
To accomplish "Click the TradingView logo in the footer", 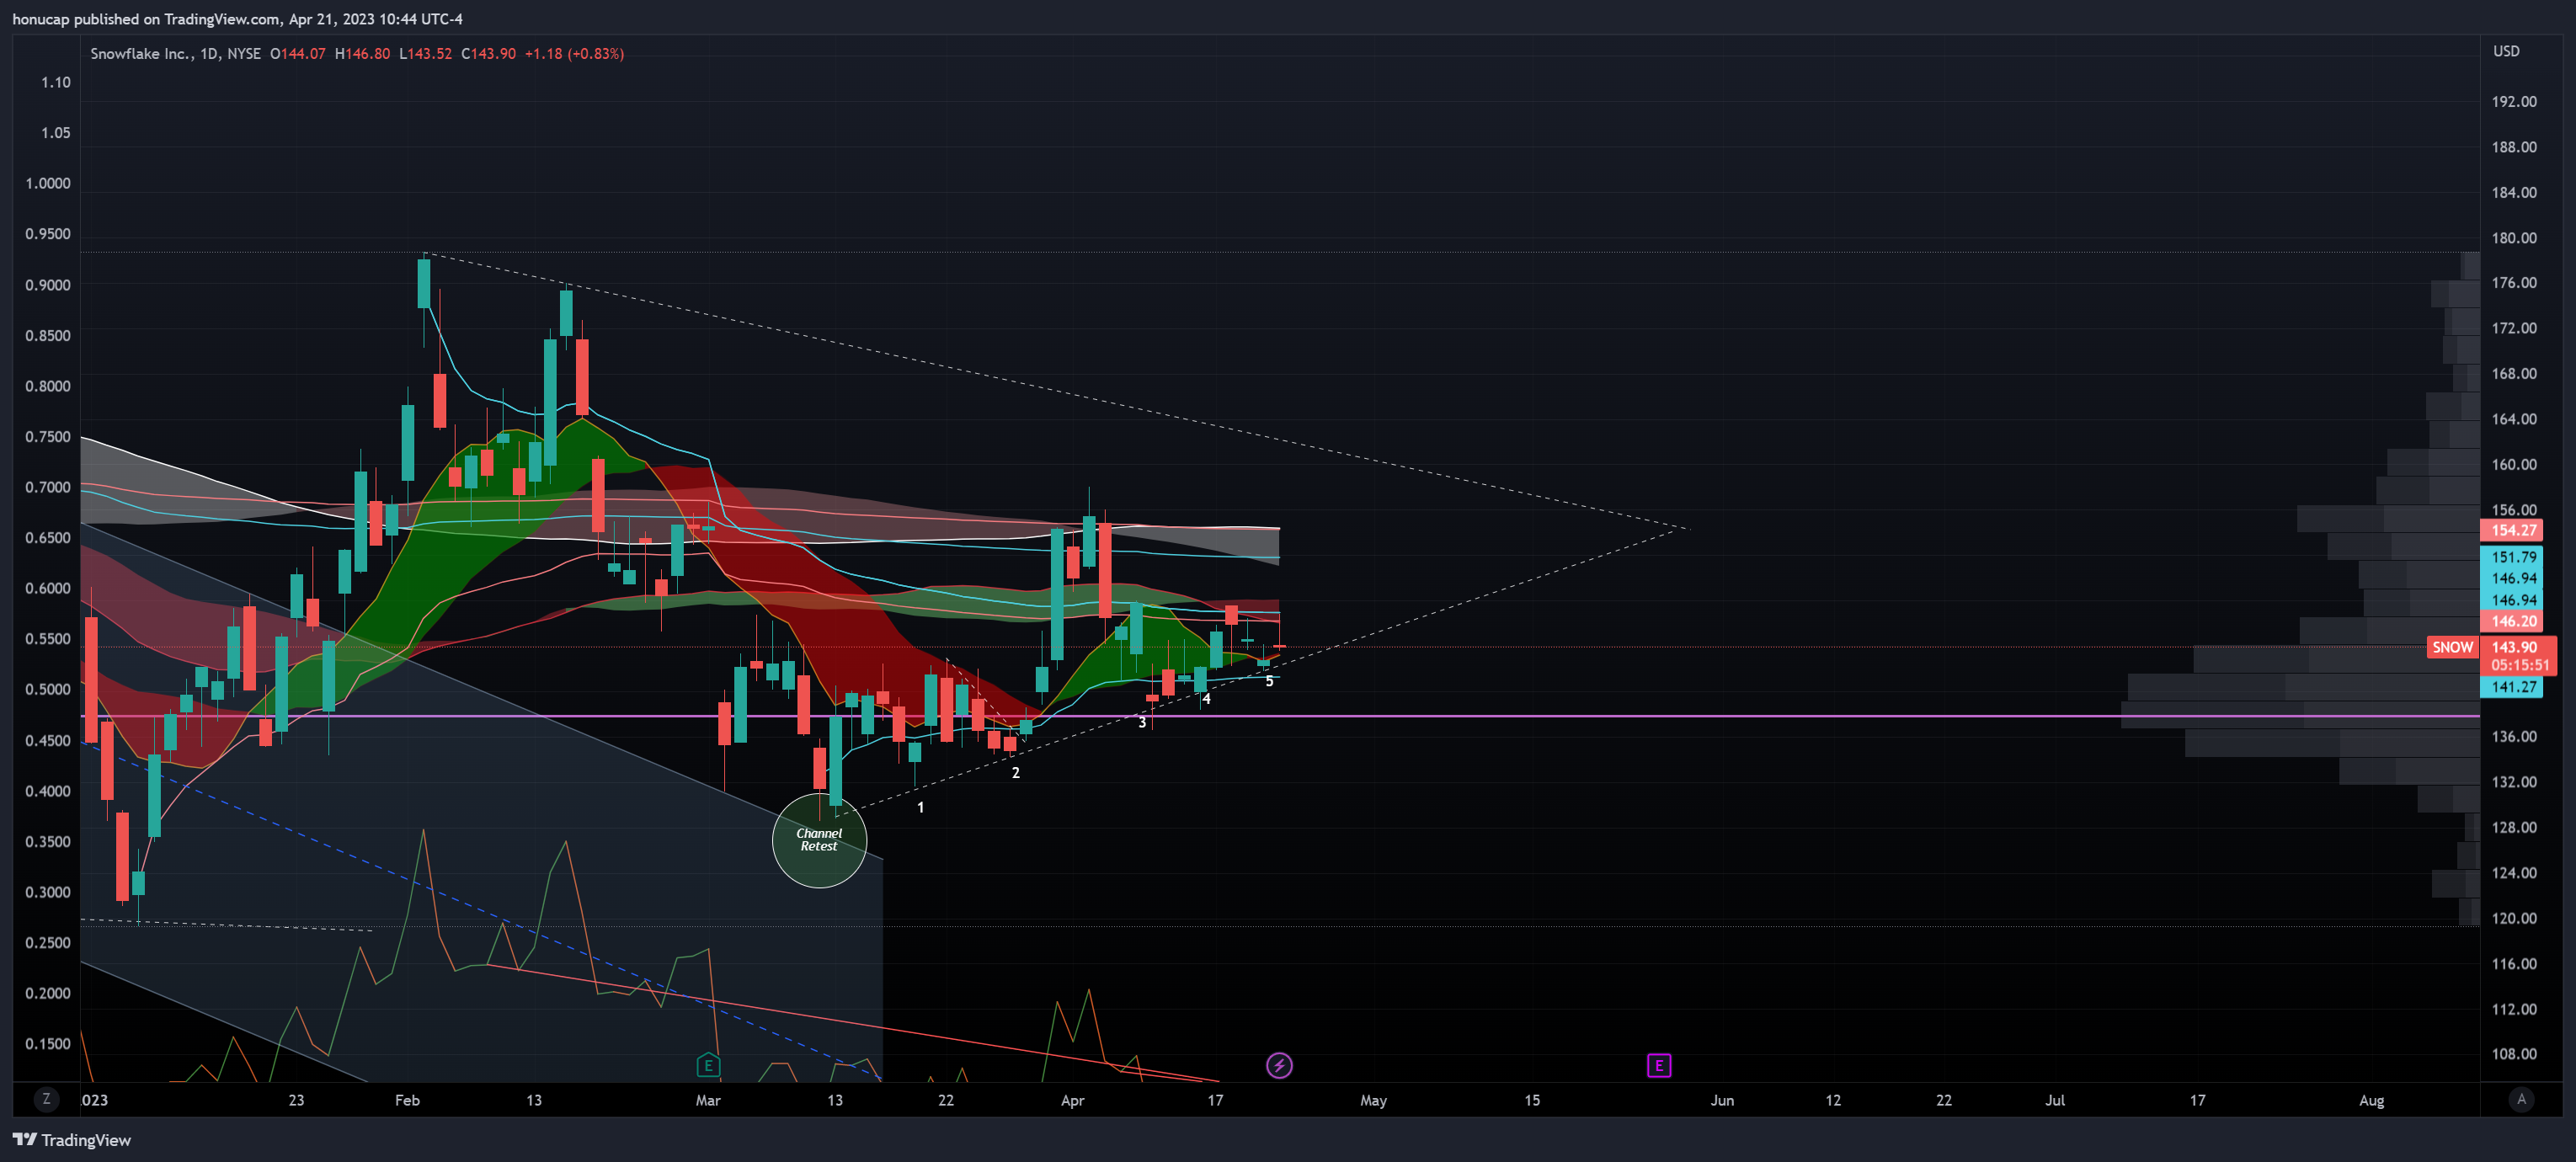I will [x=72, y=1140].
